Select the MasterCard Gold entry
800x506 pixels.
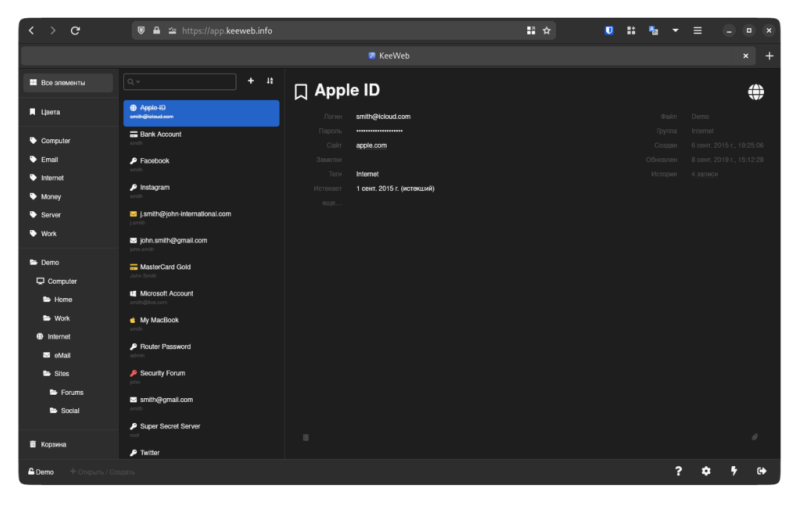pos(201,271)
